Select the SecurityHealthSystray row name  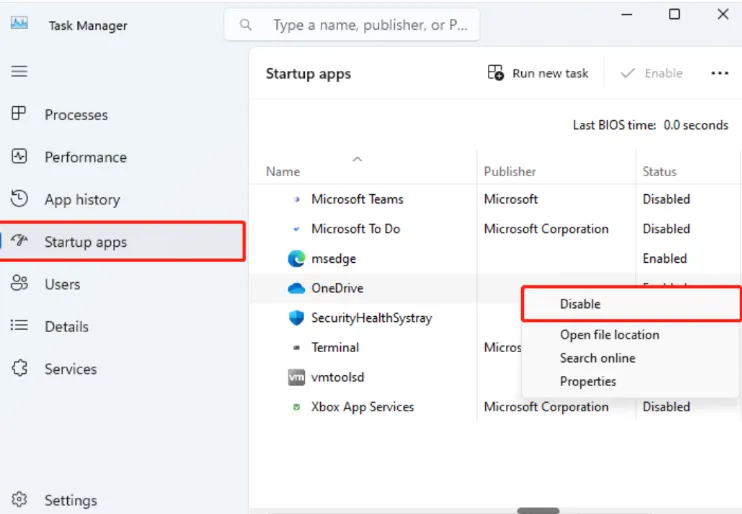pos(371,318)
